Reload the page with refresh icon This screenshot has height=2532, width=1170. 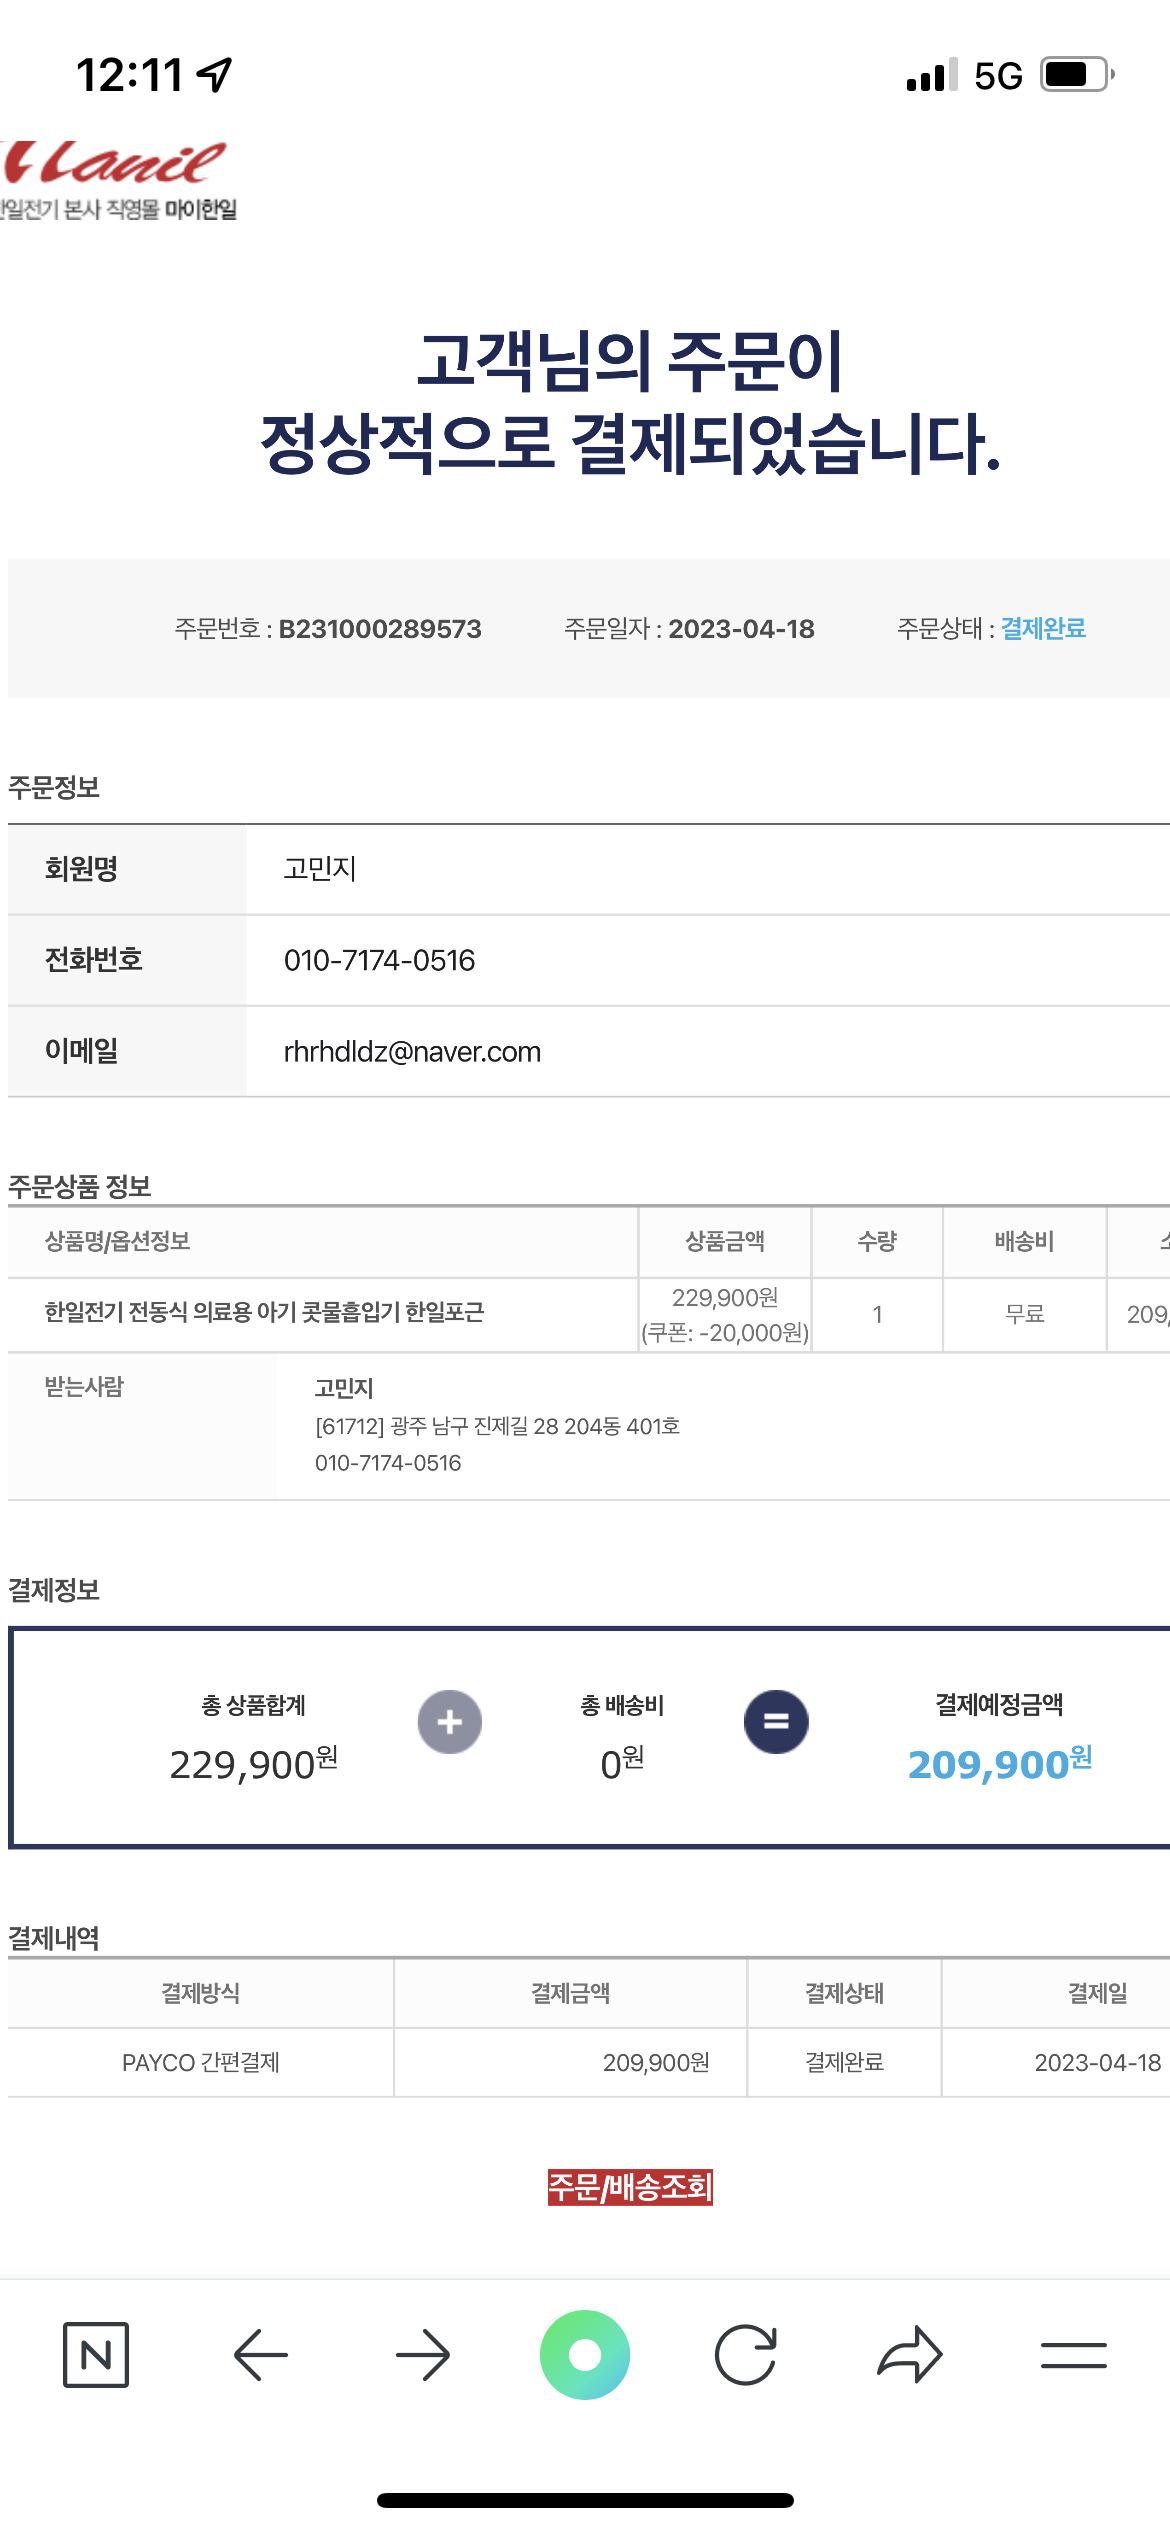(746, 2355)
